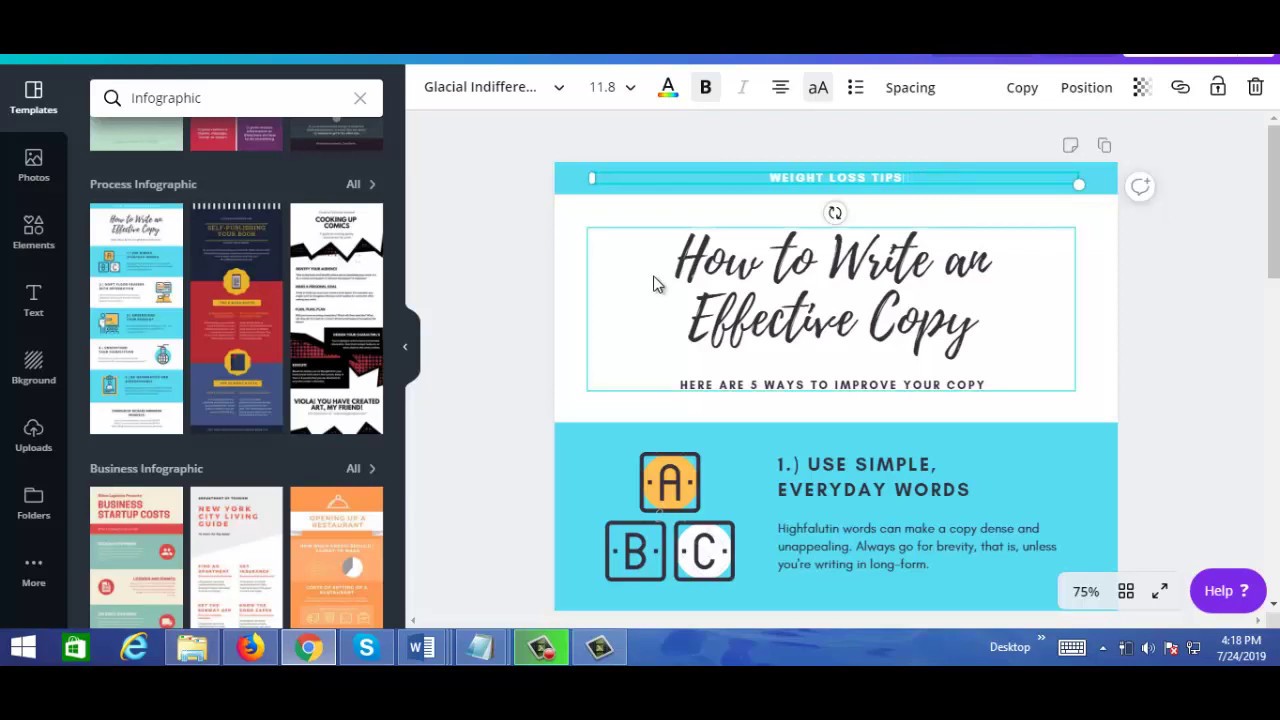Open the Photos sidebar tab
This screenshot has width=1280, height=720.
pos(33,166)
